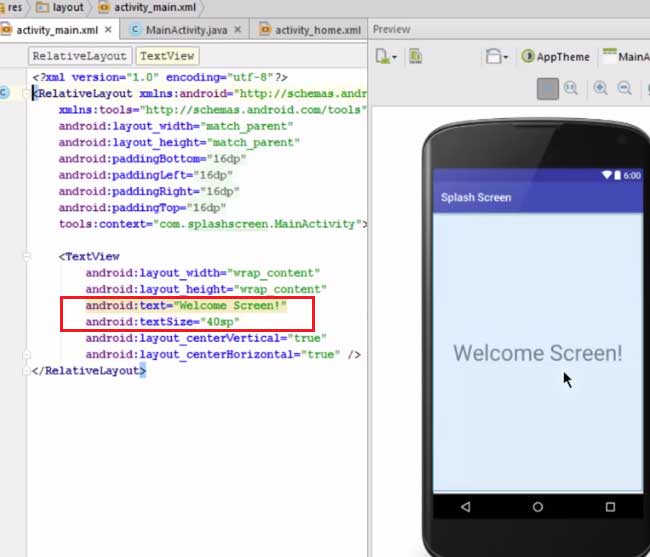The width and height of the screenshot is (650, 557).
Task: Open the AppTheme theme selector
Action: [555, 57]
